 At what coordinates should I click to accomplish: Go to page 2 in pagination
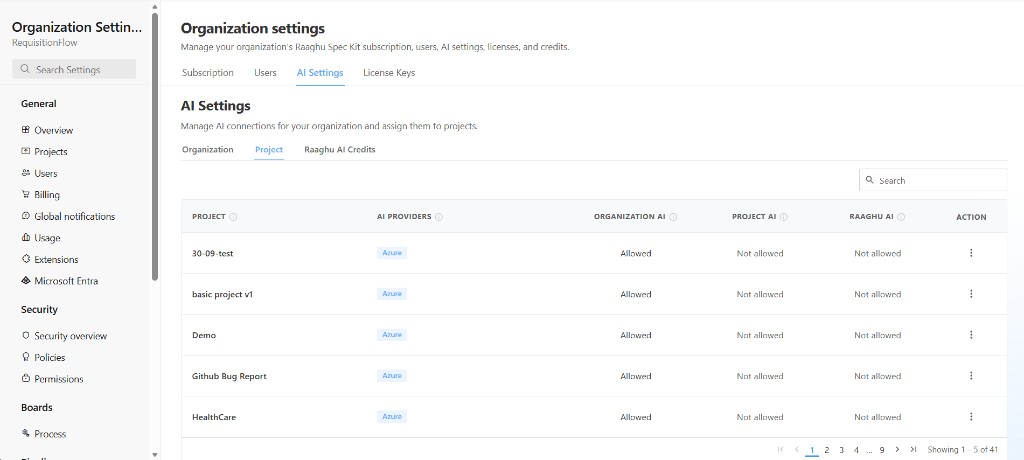(x=827, y=450)
